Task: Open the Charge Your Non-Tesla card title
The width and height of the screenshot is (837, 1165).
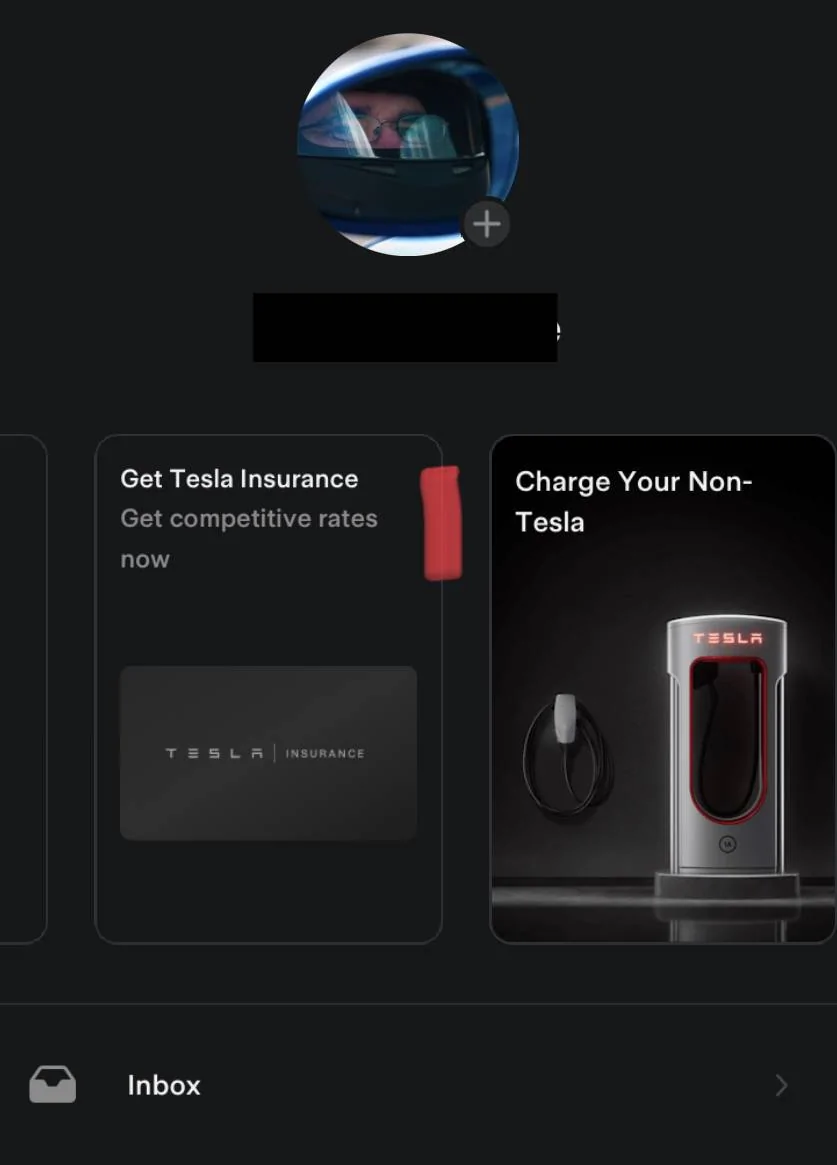Action: coord(634,502)
